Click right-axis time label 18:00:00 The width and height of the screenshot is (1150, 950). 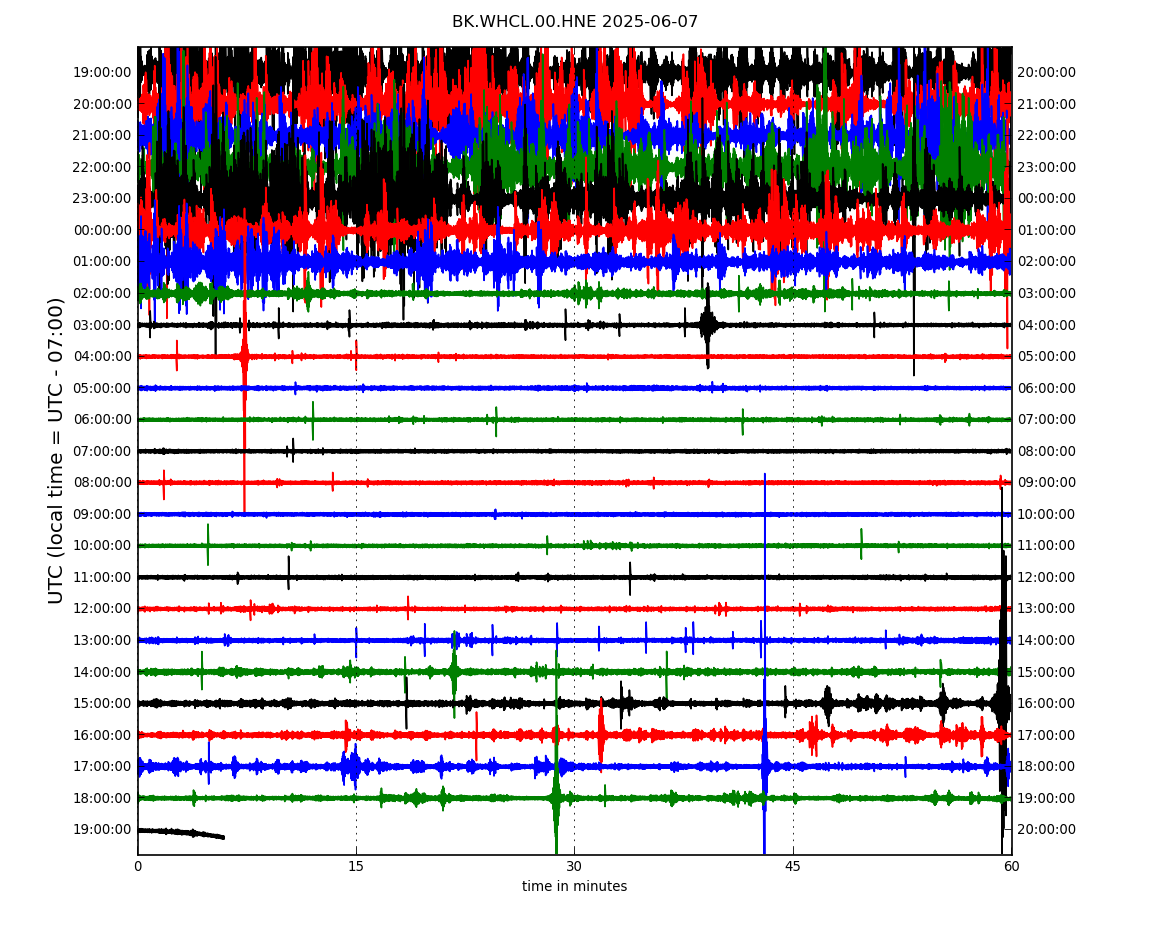point(1047,767)
